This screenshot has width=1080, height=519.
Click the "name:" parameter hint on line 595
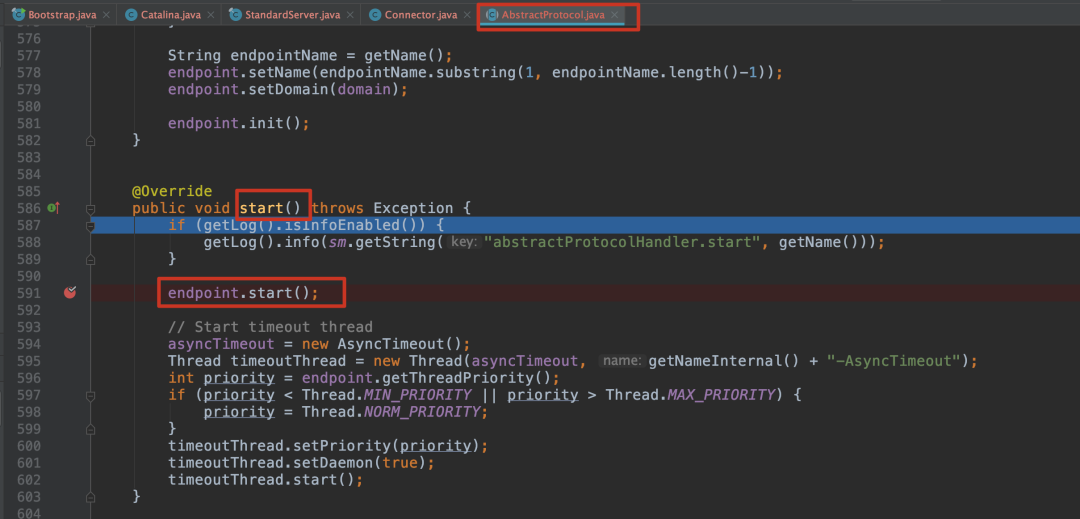622,361
